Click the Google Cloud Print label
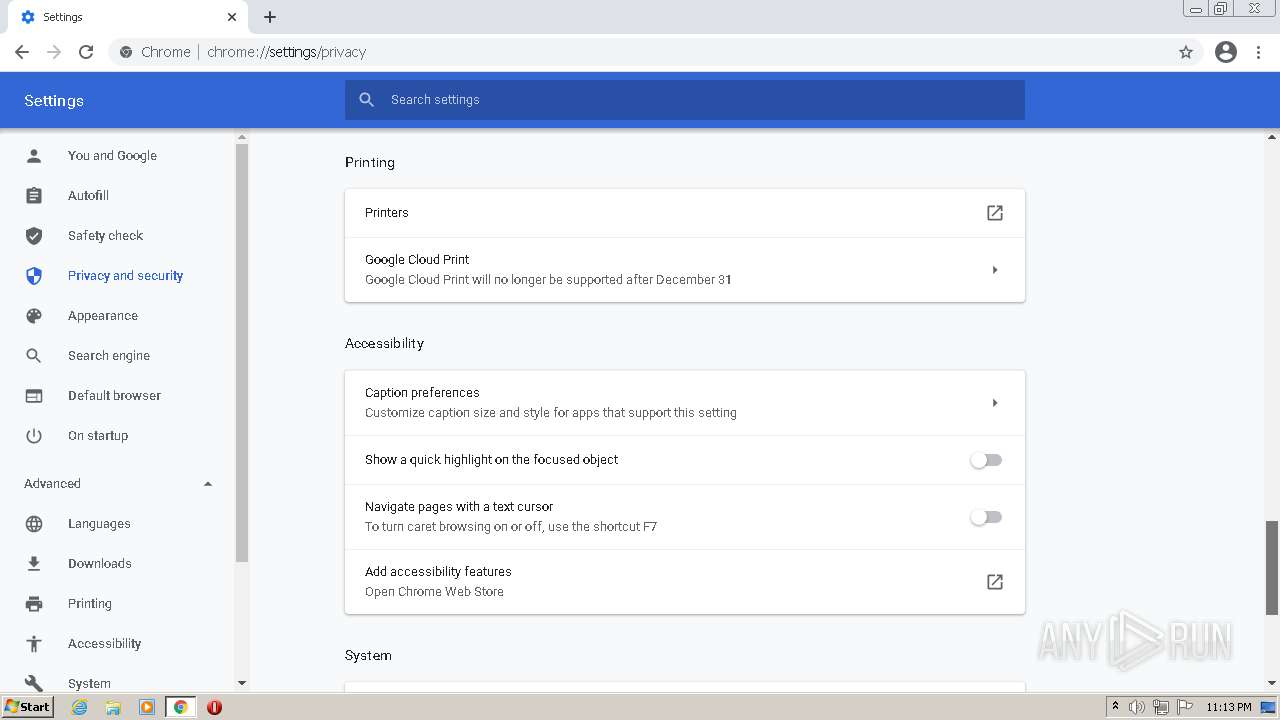Screen dimensions: 1280x720 [417, 259]
